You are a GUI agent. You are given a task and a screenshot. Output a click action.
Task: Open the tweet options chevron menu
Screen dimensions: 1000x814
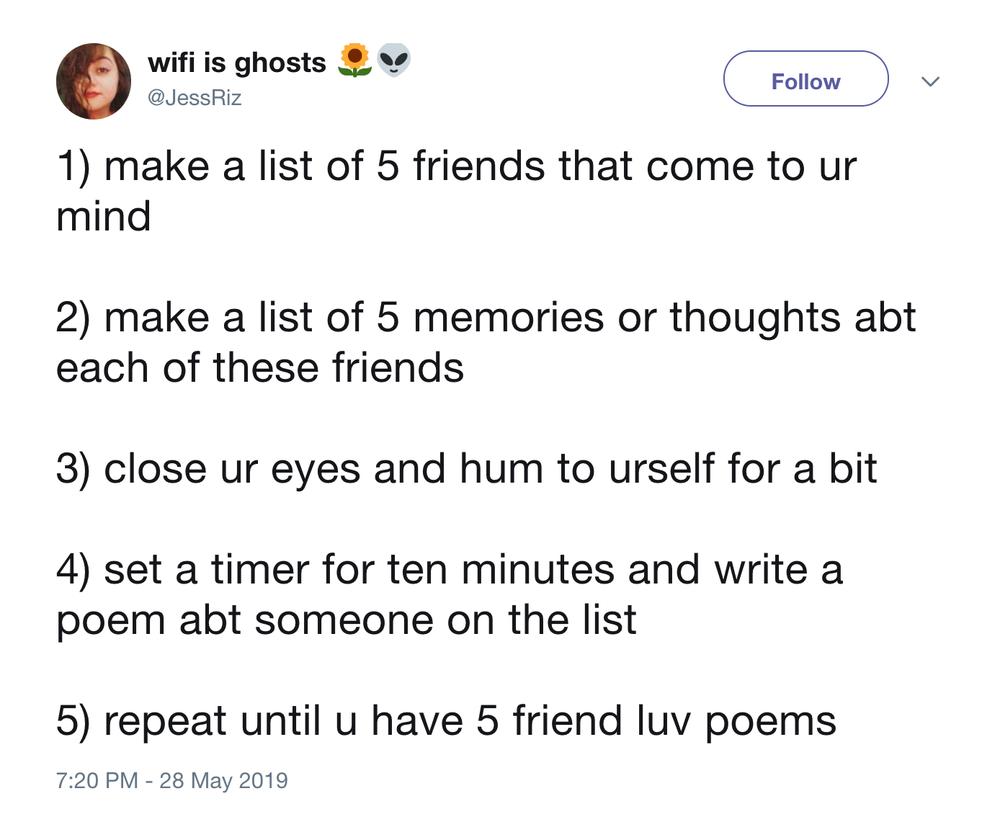pos(930,81)
